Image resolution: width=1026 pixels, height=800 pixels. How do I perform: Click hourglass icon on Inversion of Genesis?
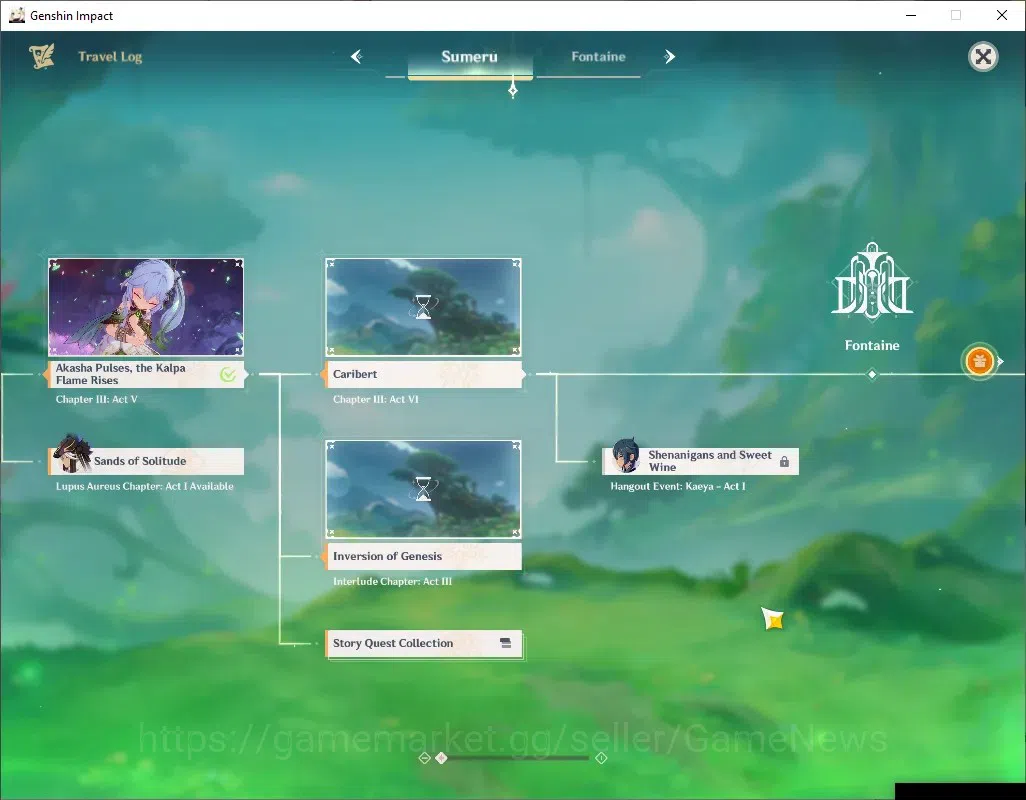423,488
